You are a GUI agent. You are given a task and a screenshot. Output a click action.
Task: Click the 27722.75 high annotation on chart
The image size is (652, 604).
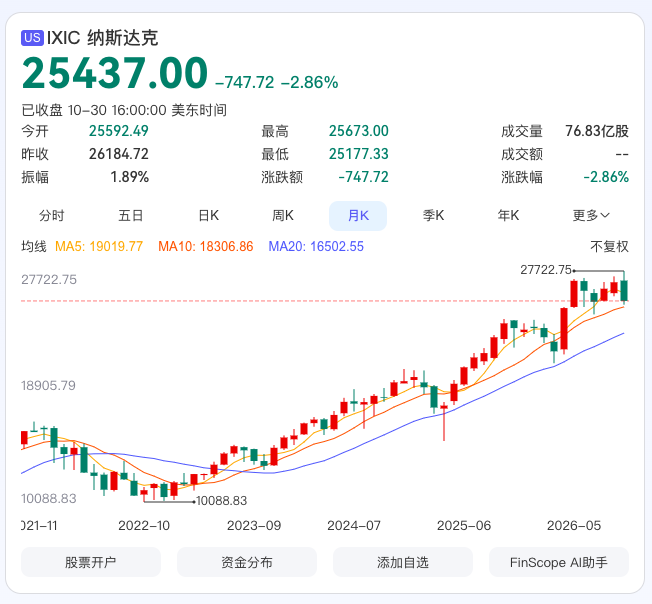click(546, 270)
